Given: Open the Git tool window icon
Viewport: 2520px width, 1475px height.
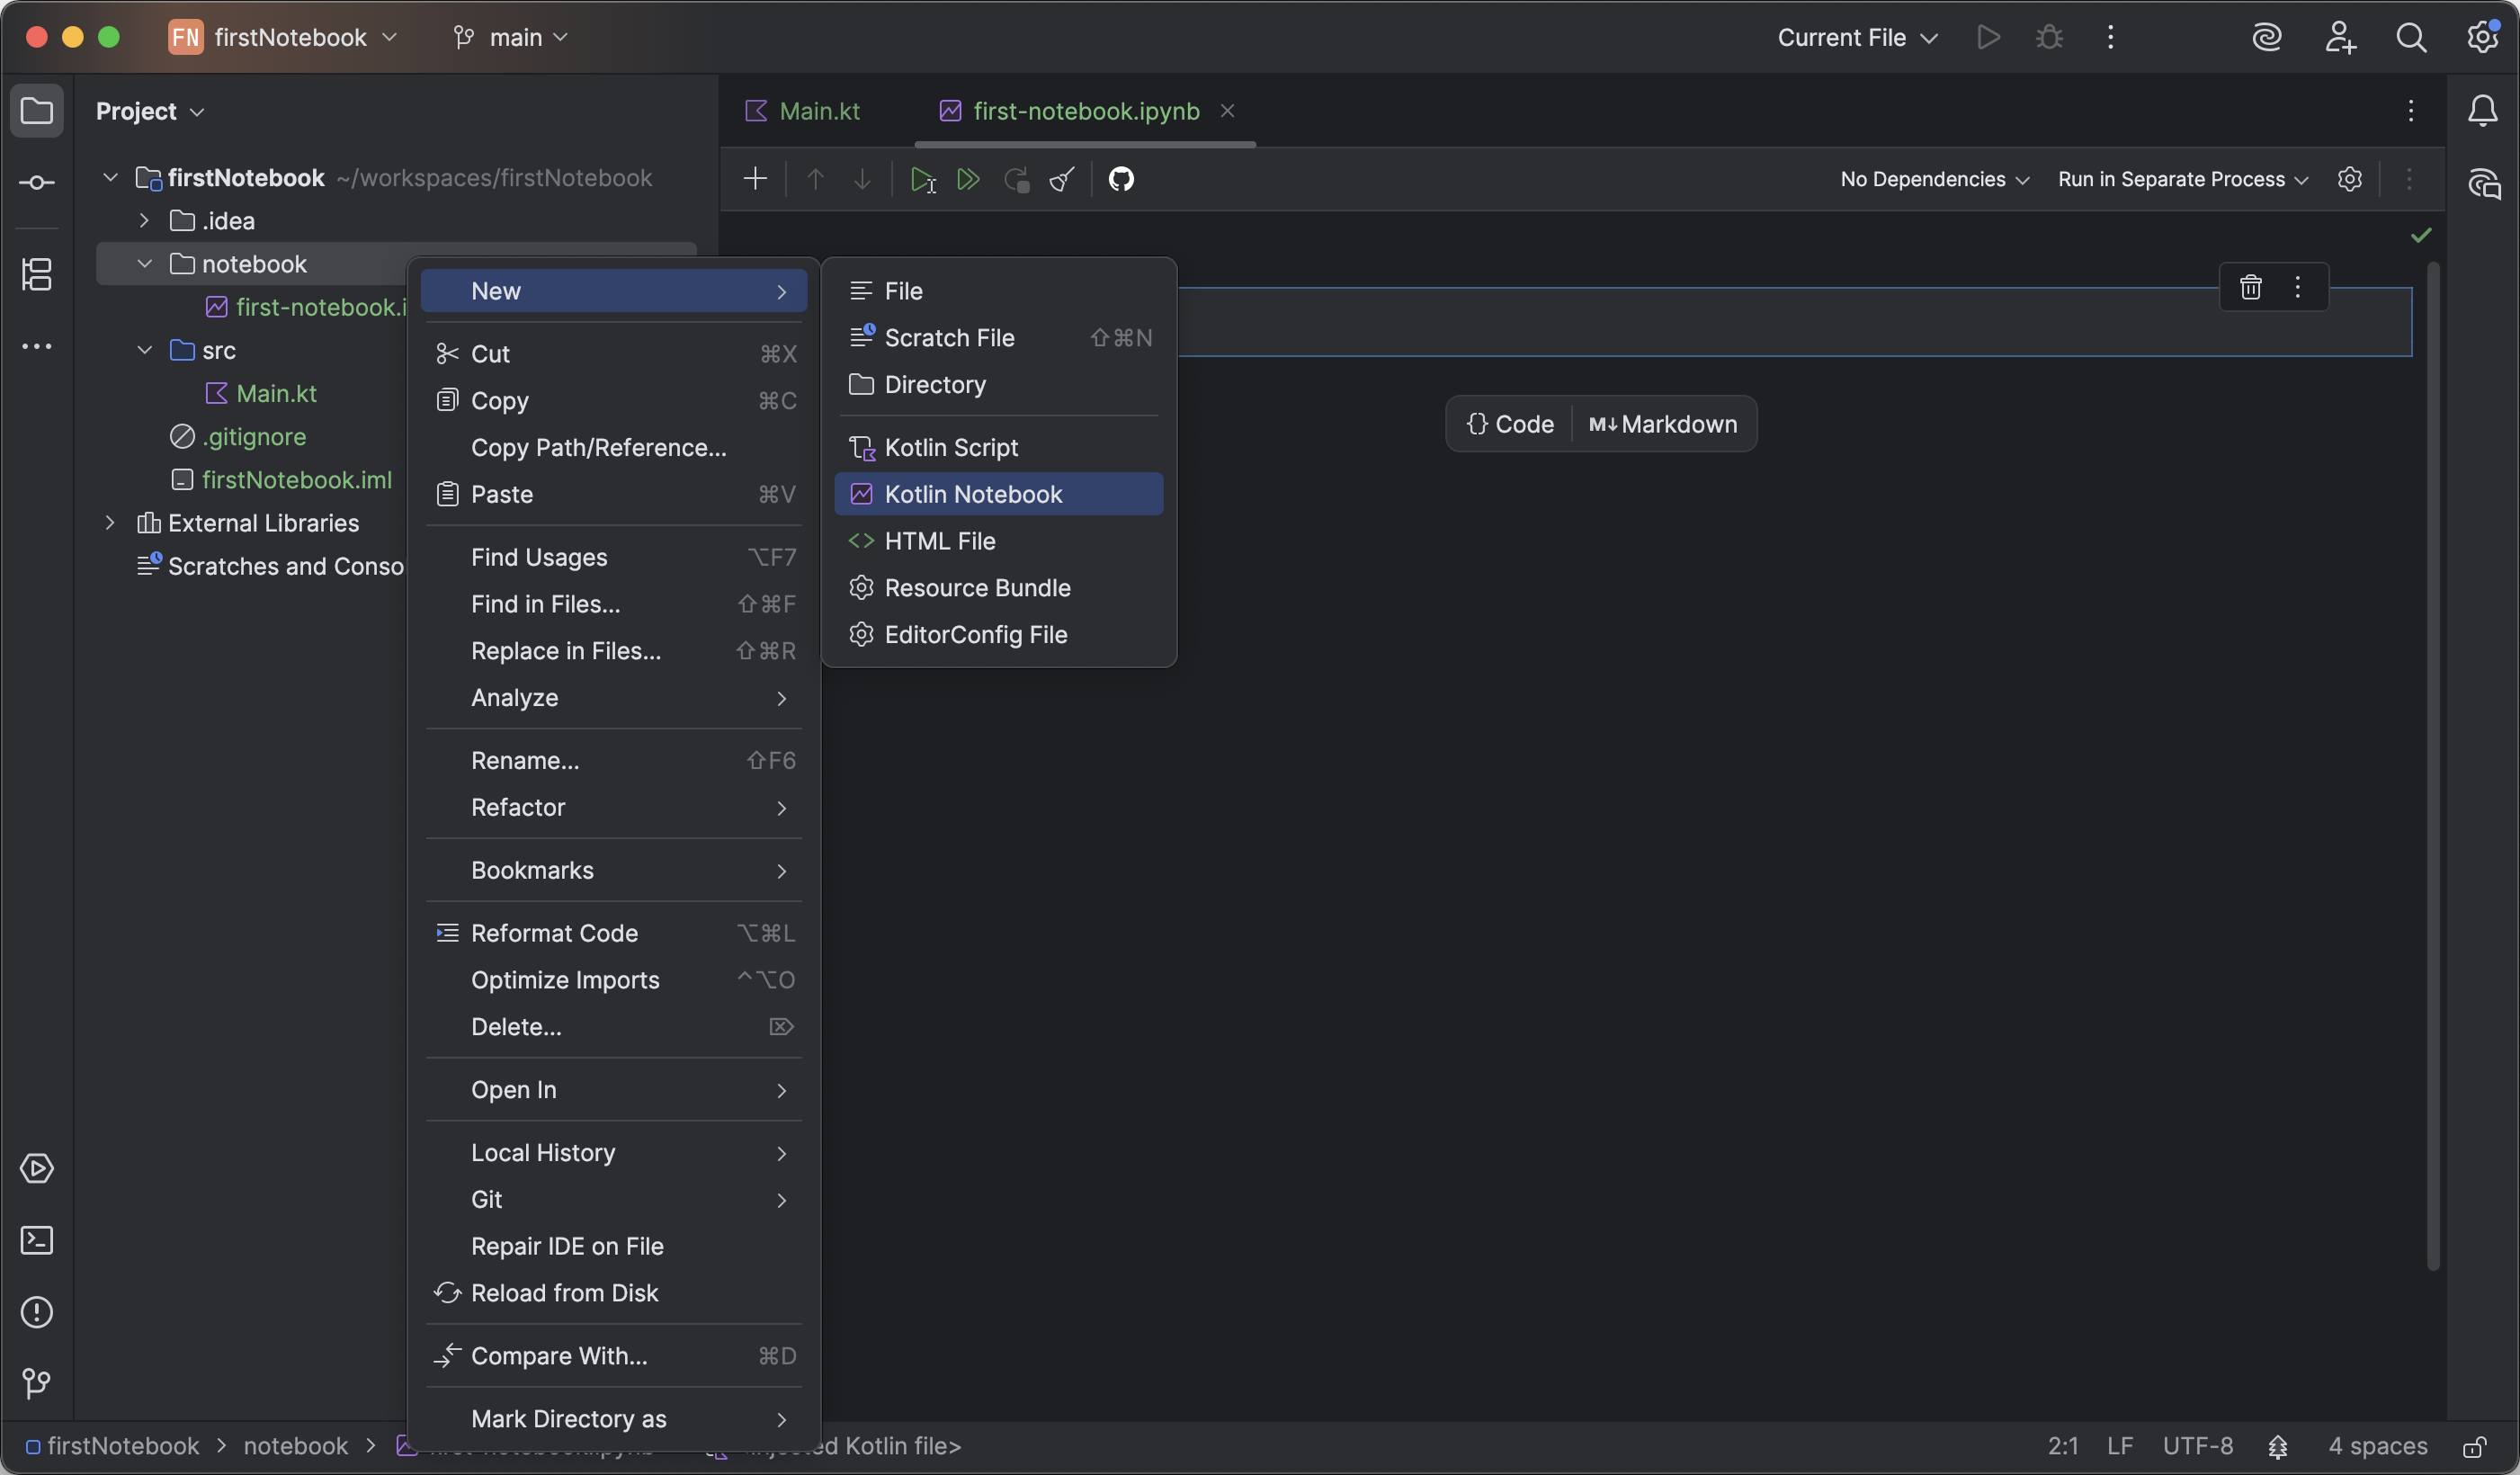Looking at the screenshot, I should (x=37, y=1383).
